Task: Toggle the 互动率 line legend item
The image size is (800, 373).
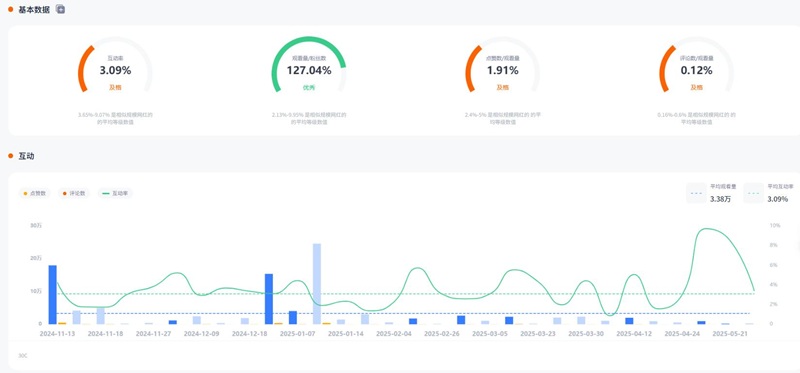Action: coord(115,193)
